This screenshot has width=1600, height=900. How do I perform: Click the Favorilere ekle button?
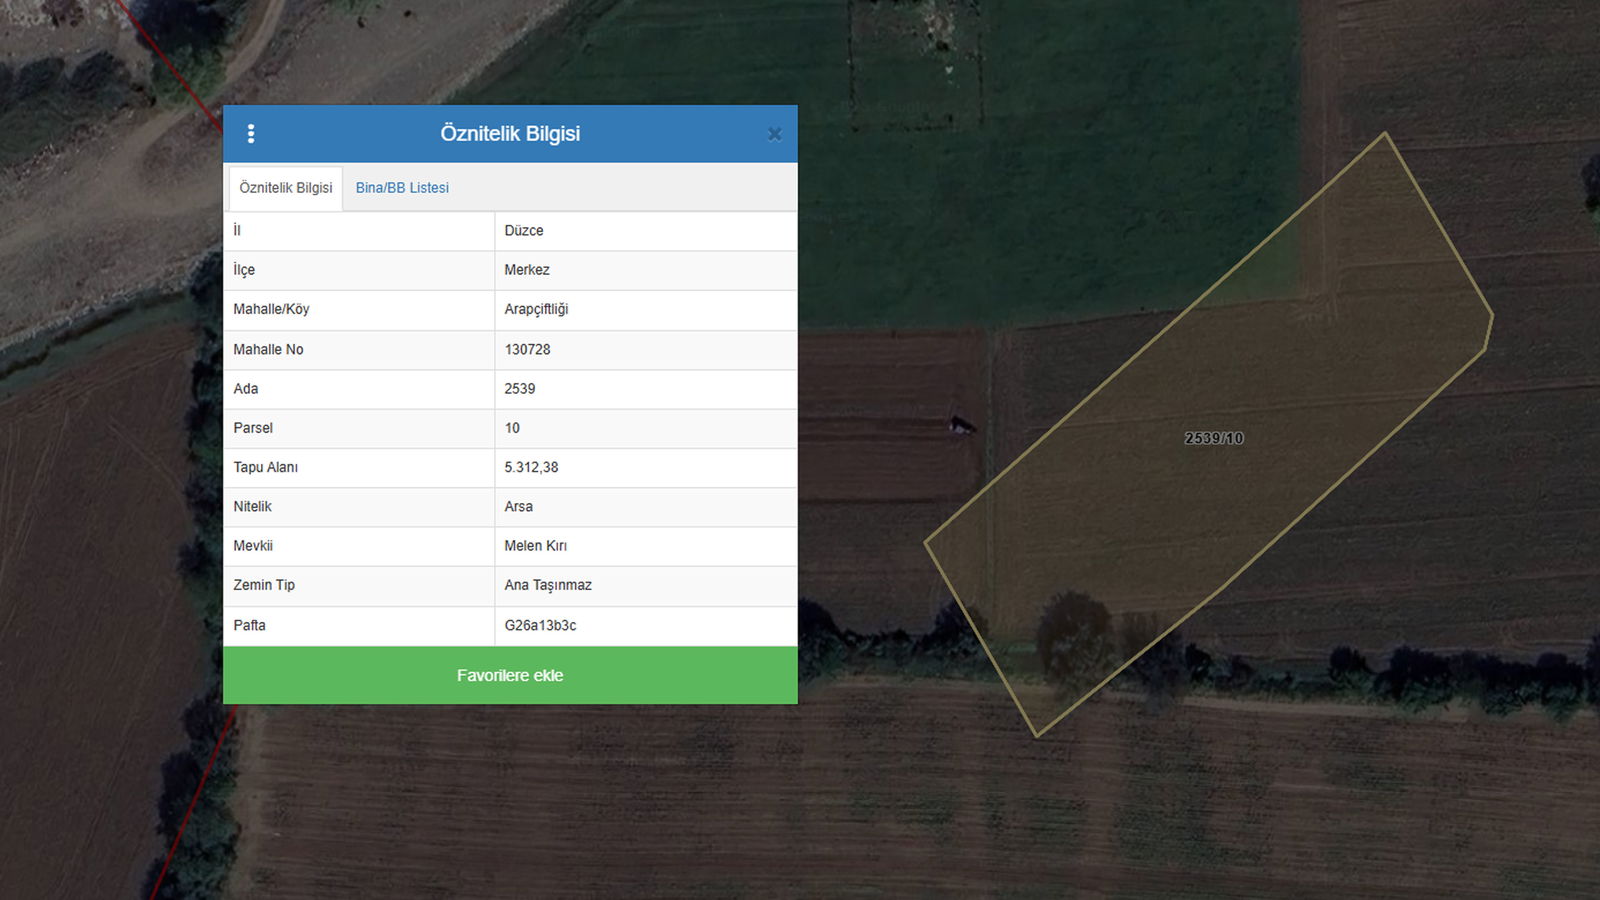(x=510, y=675)
